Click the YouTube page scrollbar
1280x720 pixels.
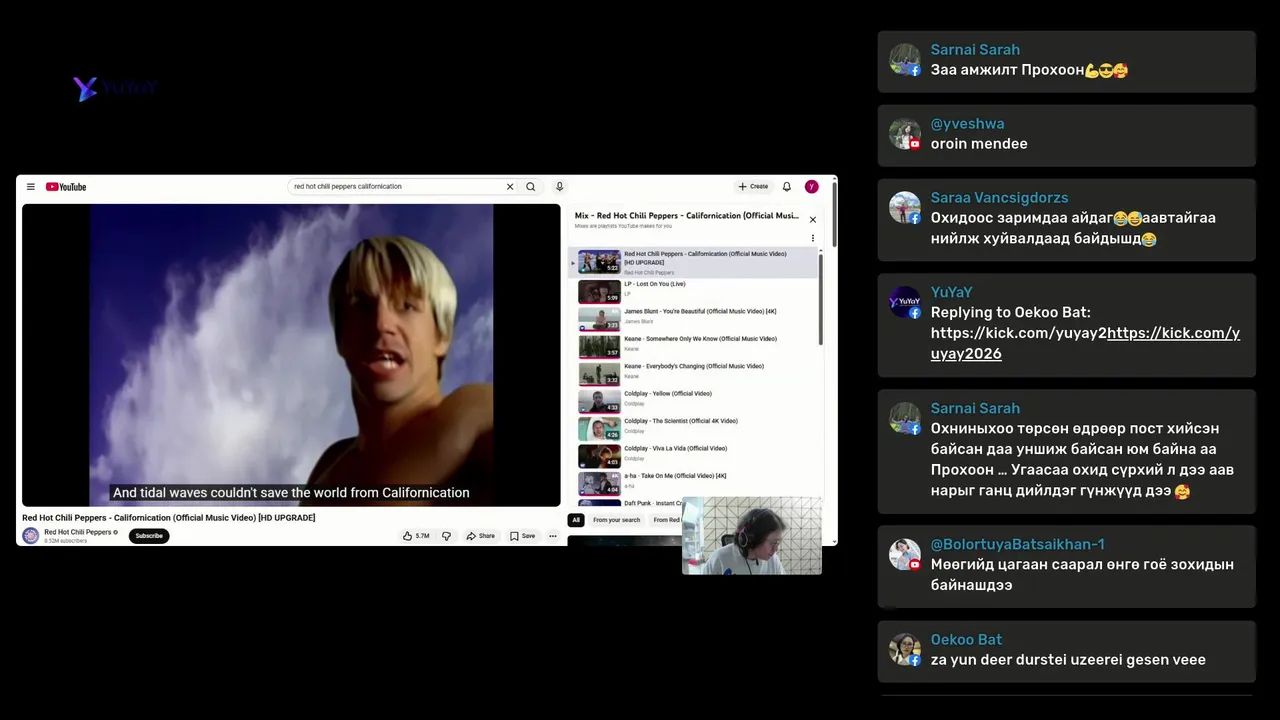click(834, 215)
